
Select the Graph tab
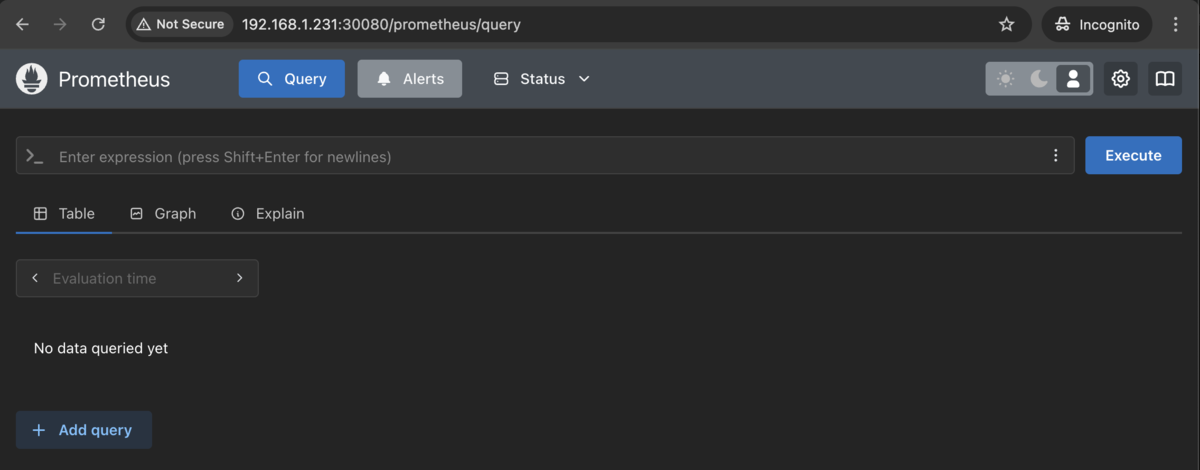(163, 214)
